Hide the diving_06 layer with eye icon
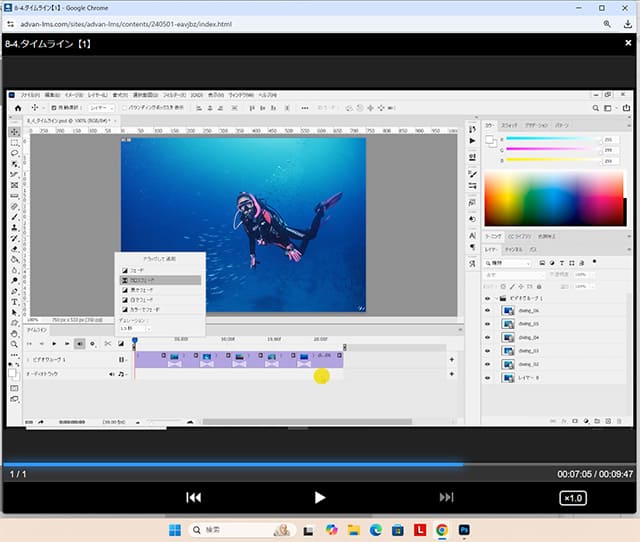This screenshot has width=640, height=542. [488, 311]
